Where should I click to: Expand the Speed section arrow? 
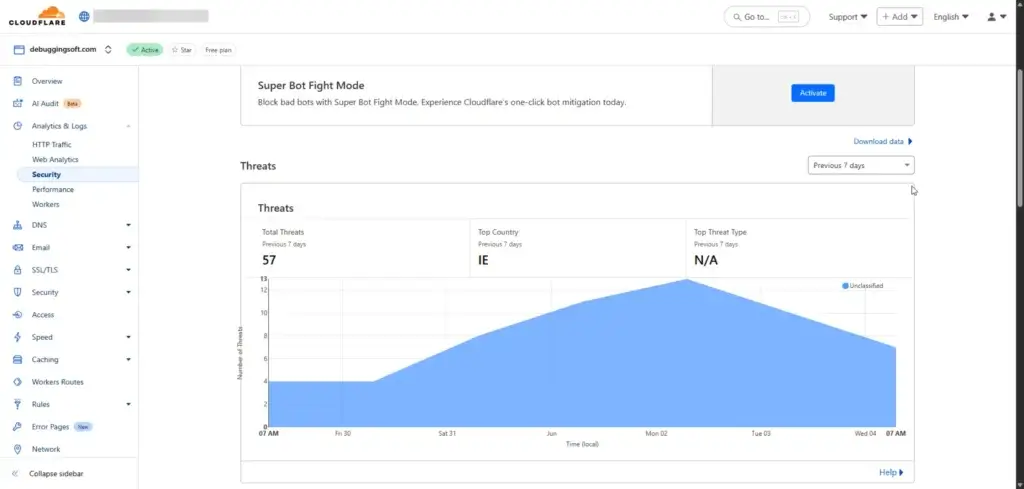[x=128, y=337]
